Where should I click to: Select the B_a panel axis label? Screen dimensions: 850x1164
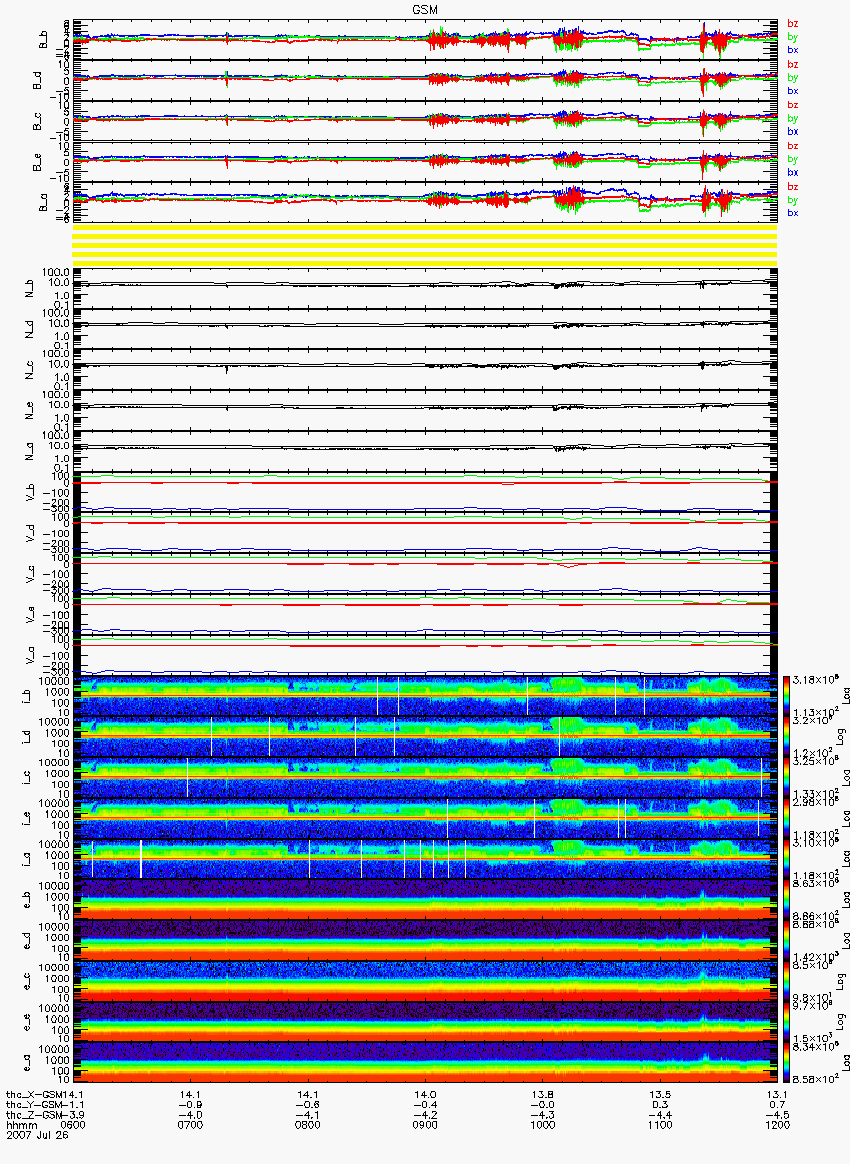point(44,203)
